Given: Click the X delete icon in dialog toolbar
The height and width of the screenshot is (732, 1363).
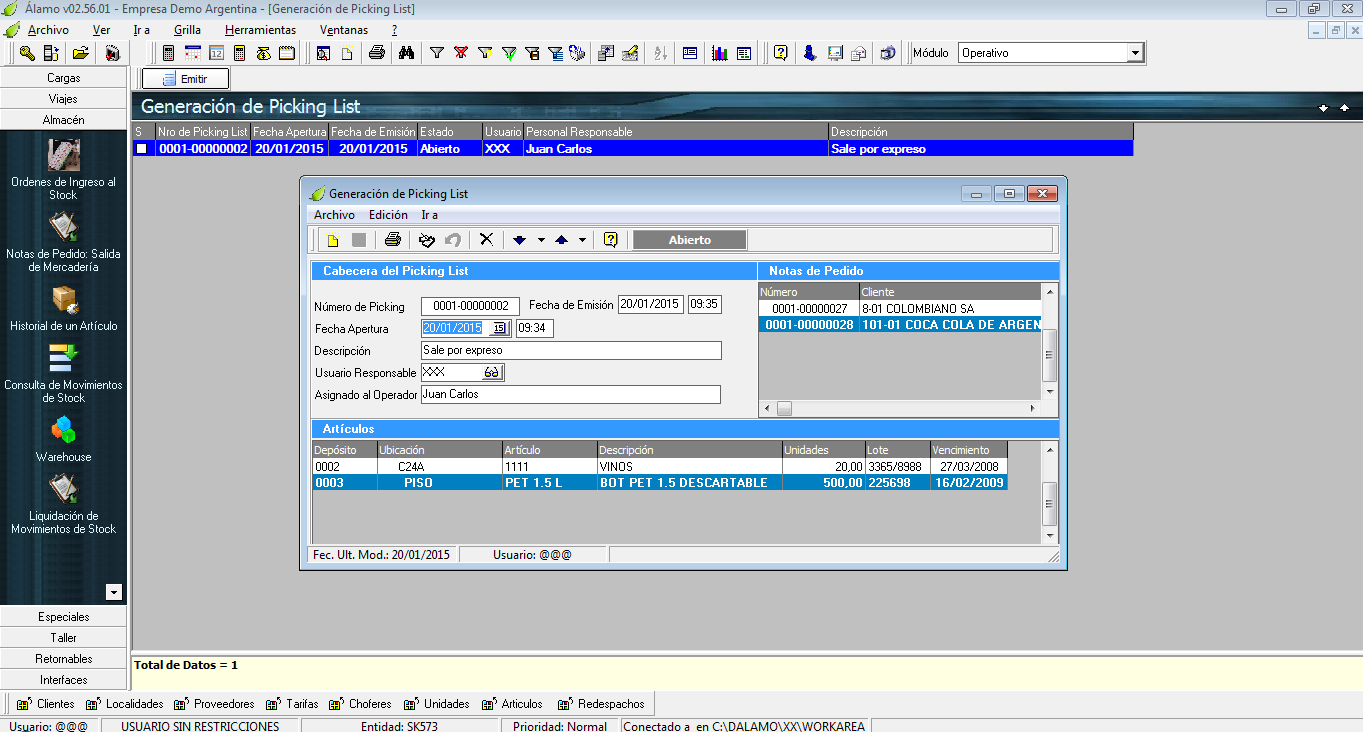Looking at the screenshot, I should pyautogui.click(x=486, y=240).
